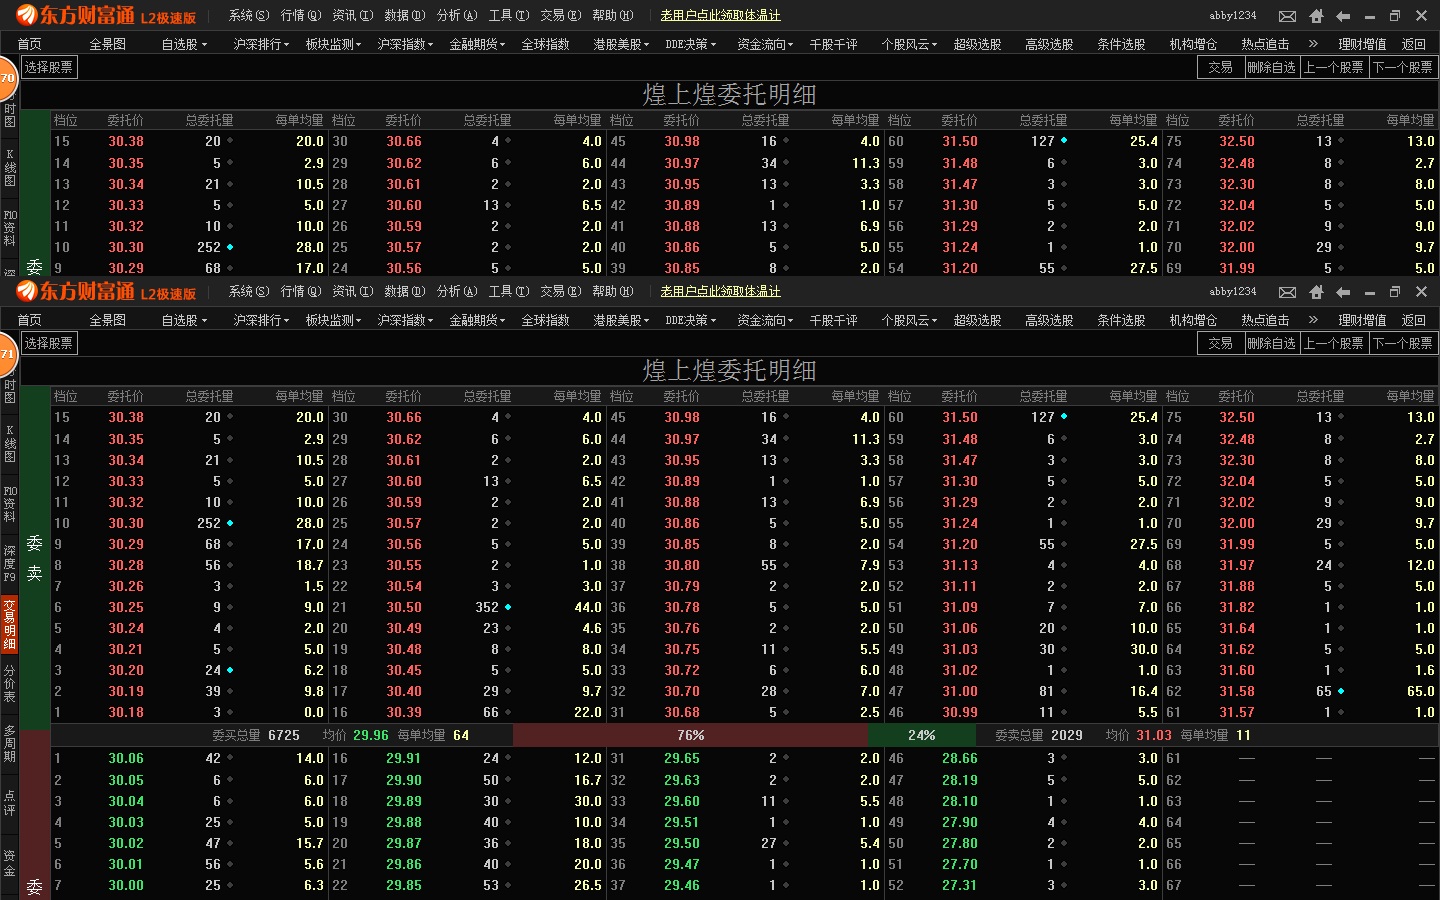Open 多周期 side tab
Image resolution: width=1440 pixels, height=900 pixels.
[10, 744]
